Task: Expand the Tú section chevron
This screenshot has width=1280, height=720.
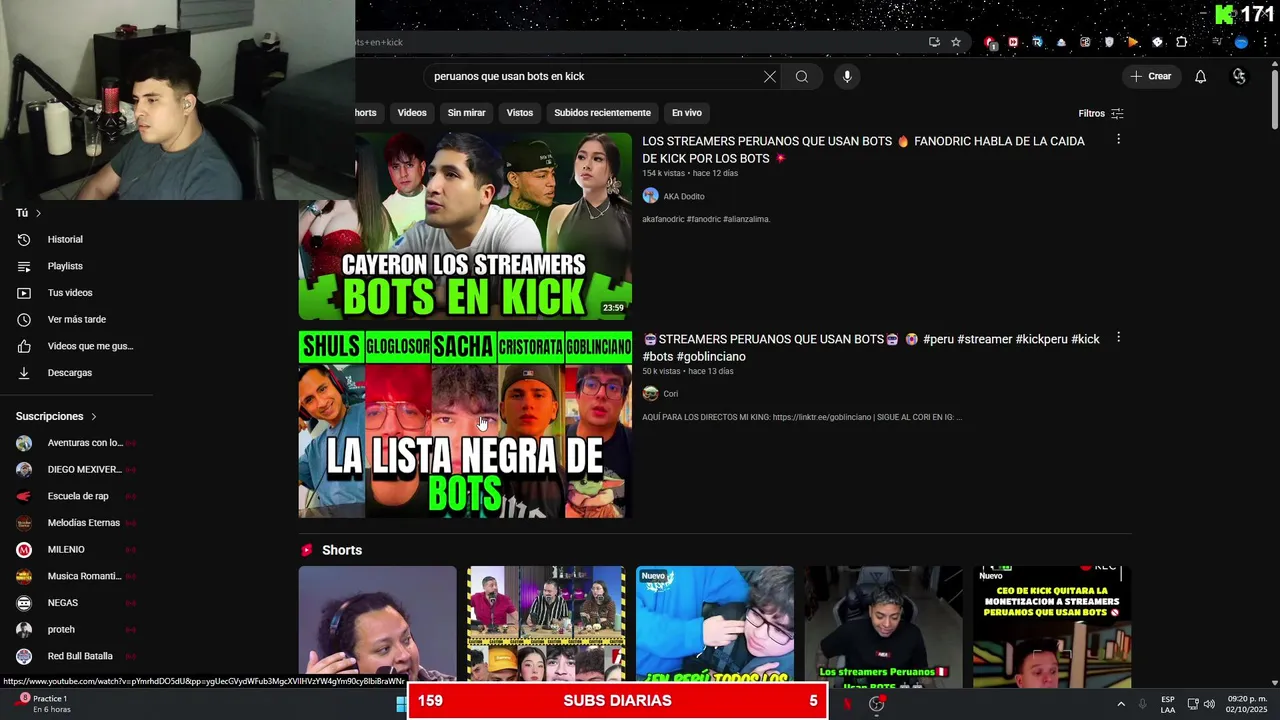Action: point(39,213)
